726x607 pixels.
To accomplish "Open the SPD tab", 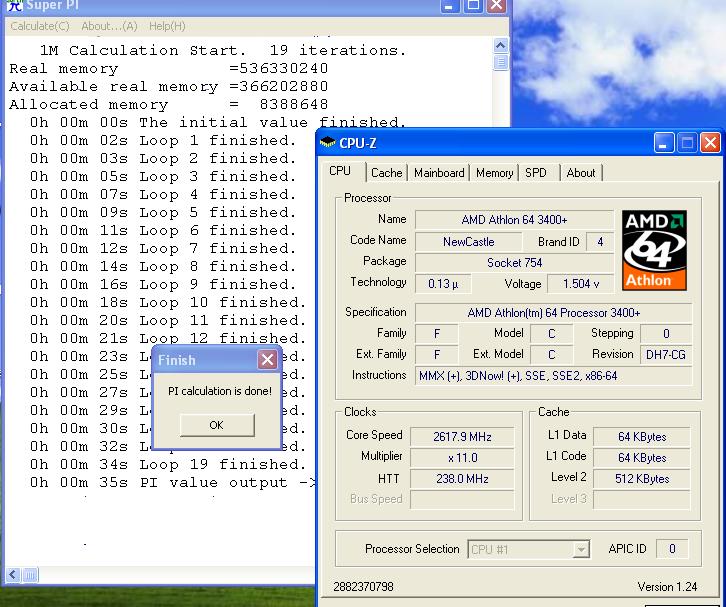I will (x=536, y=173).
